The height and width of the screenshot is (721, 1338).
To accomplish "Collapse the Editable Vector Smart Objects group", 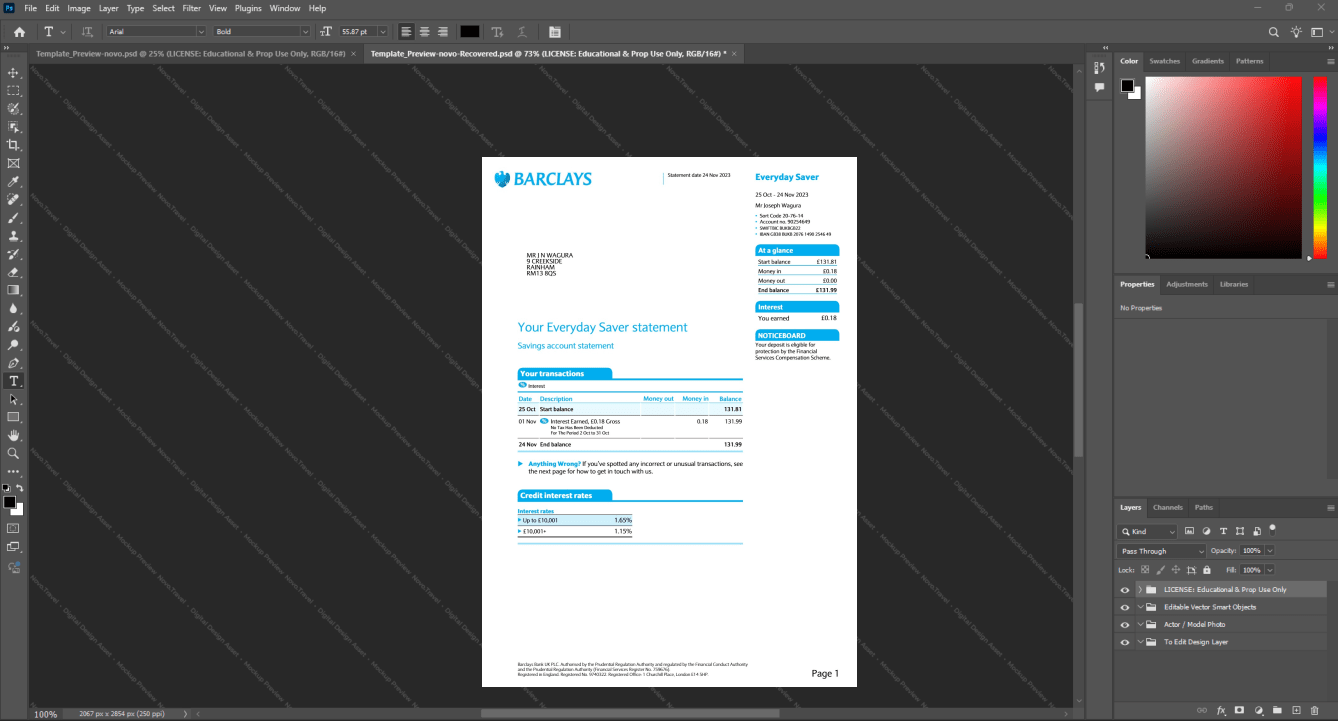I will [x=1140, y=607].
